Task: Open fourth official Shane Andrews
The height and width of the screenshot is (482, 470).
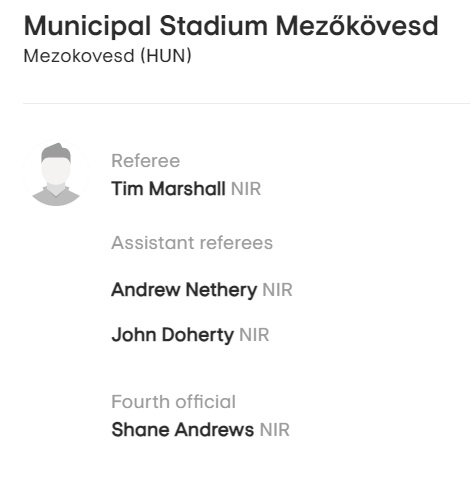Action: click(x=182, y=429)
